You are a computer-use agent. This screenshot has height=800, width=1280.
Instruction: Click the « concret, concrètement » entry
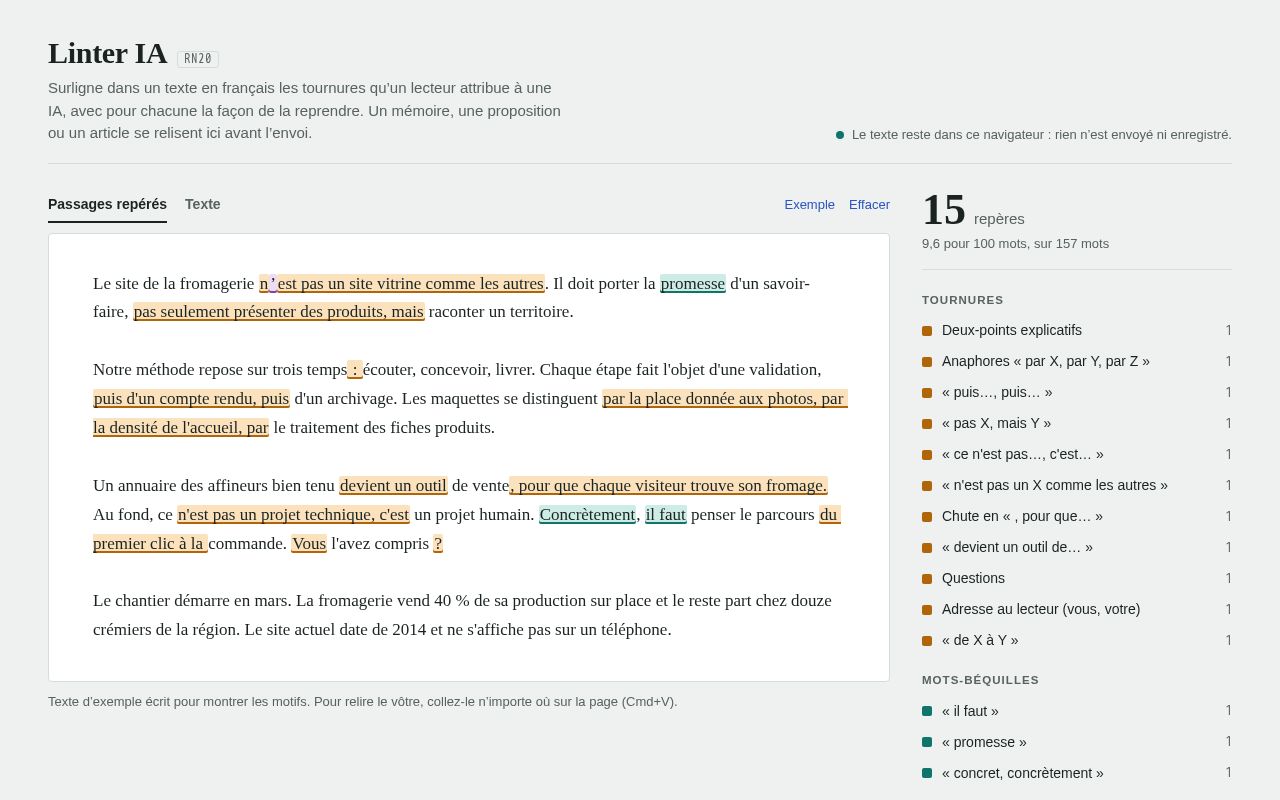[1077, 774]
